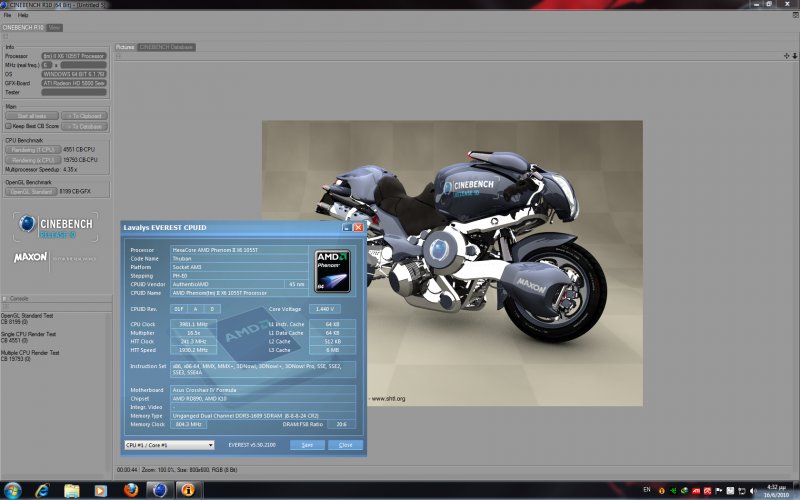
Task: Minimize the Lavalys EVEREST CPUID window
Action: (x=347, y=227)
